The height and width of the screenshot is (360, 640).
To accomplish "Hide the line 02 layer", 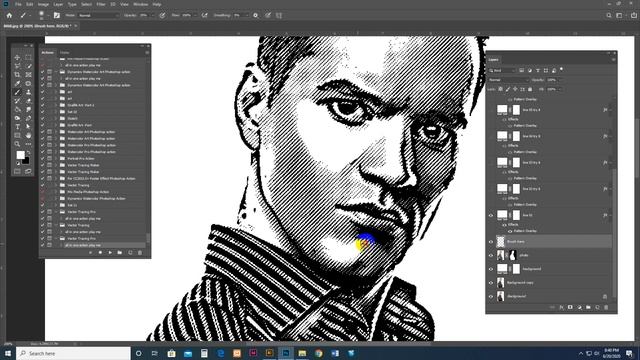I will coord(491,216).
